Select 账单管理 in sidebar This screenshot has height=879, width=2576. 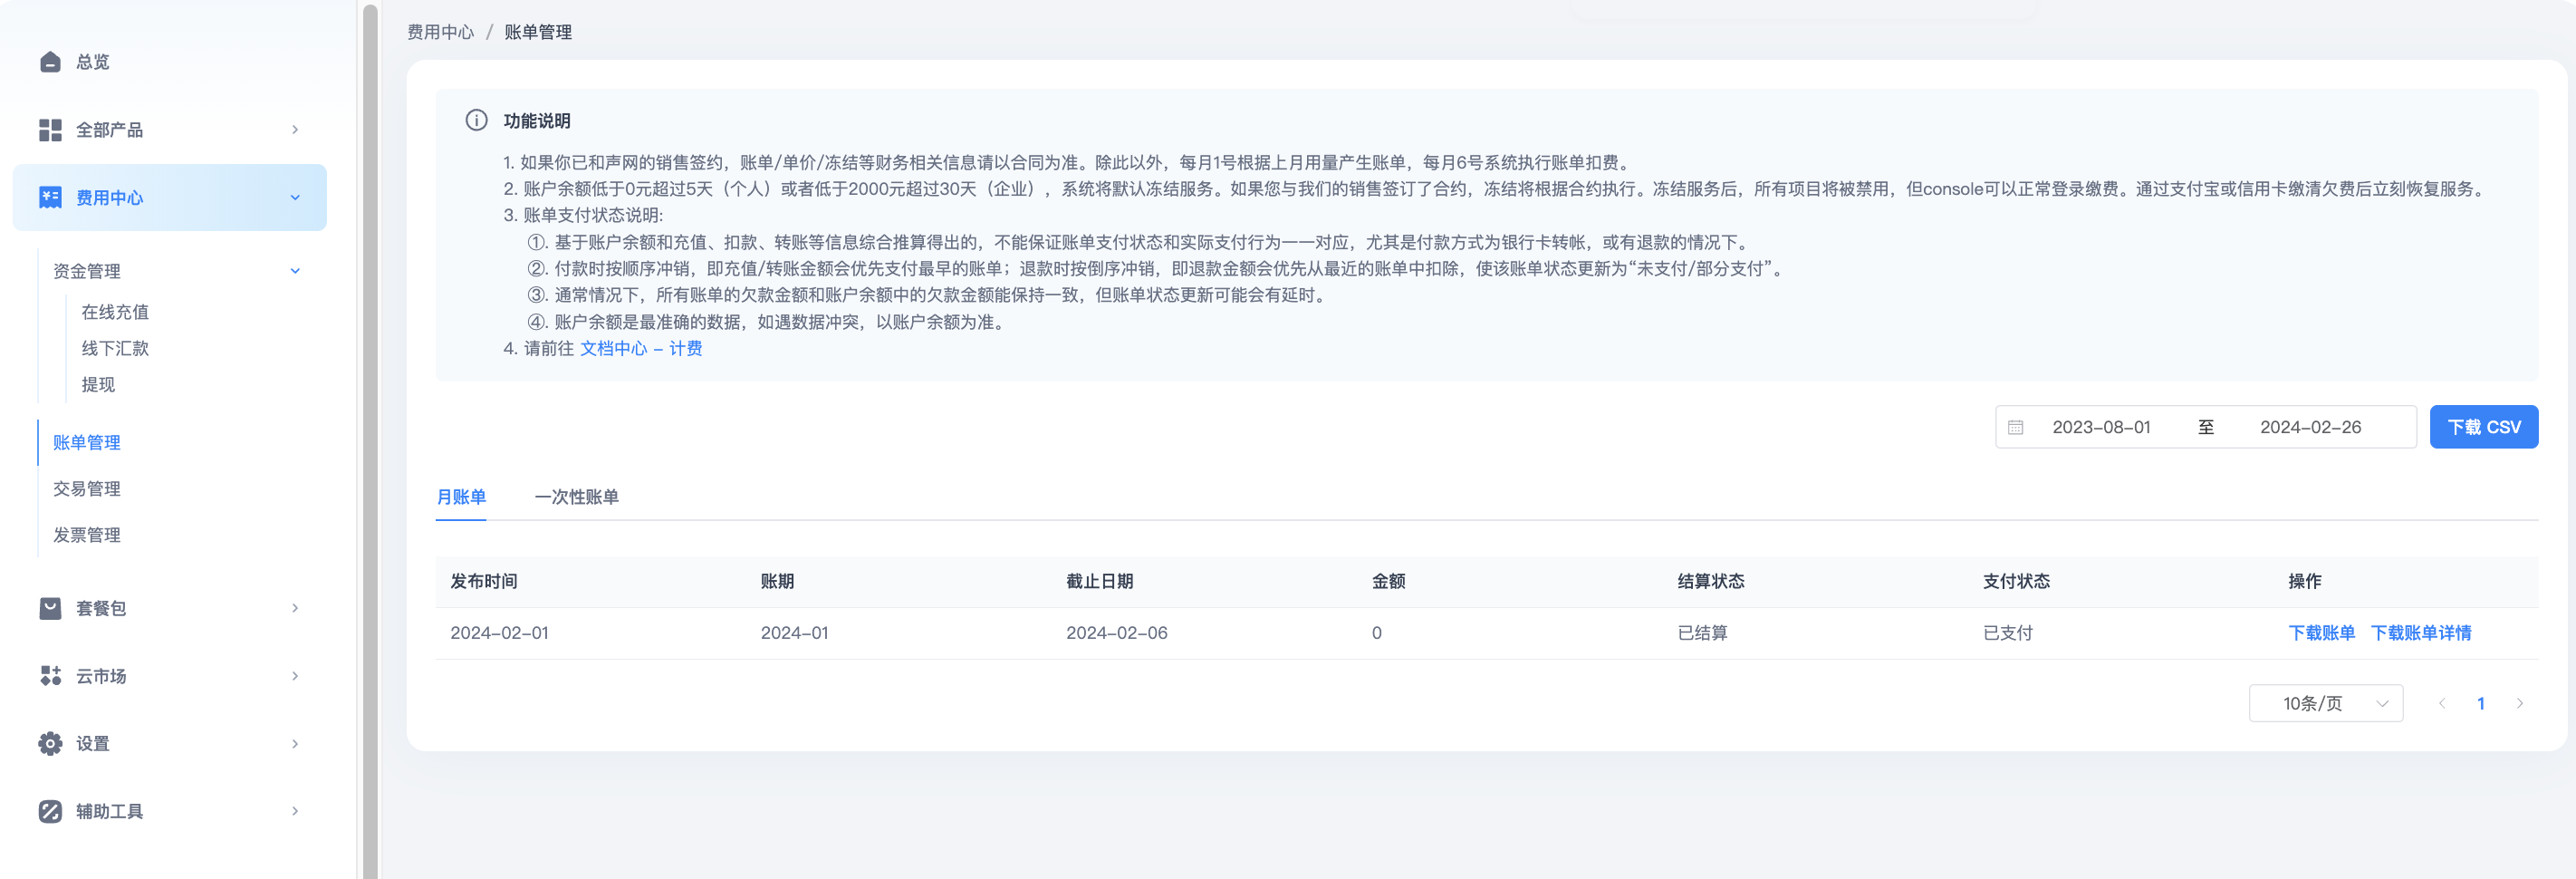click(87, 442)
